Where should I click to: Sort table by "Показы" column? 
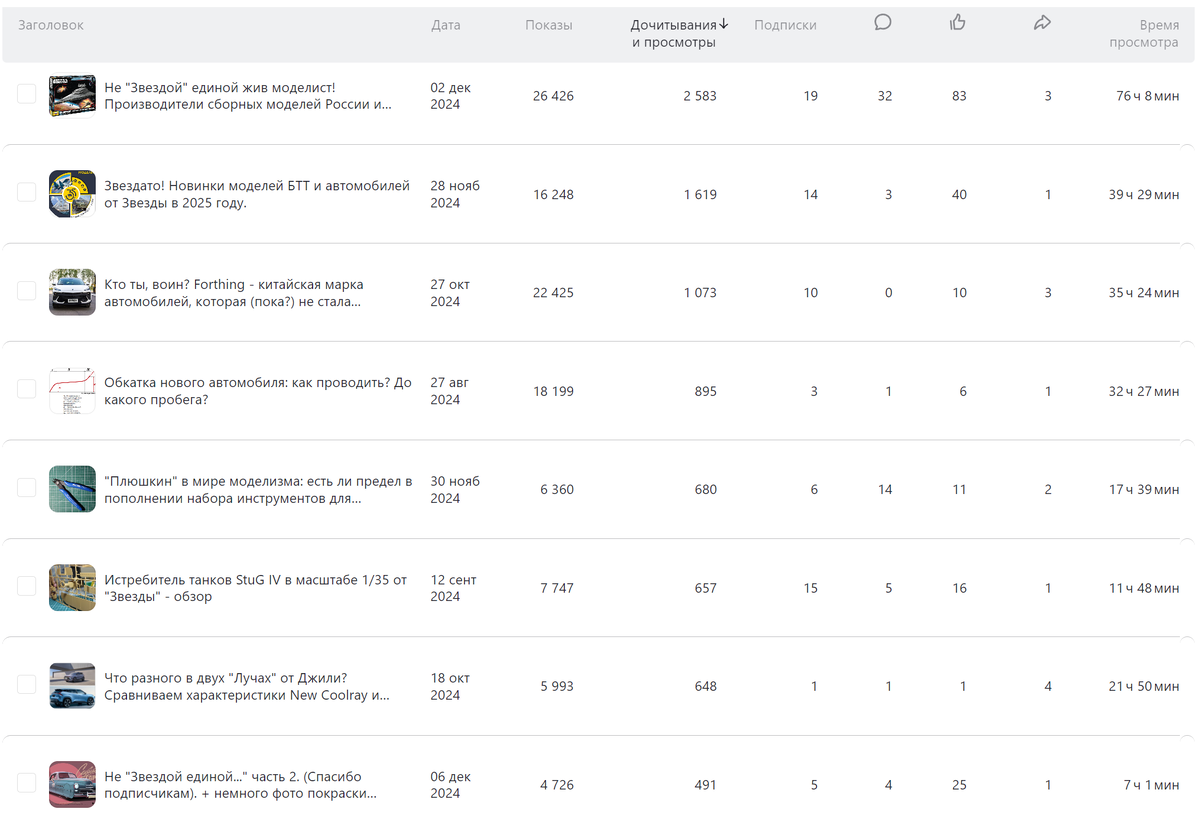(x=549, y=25)
